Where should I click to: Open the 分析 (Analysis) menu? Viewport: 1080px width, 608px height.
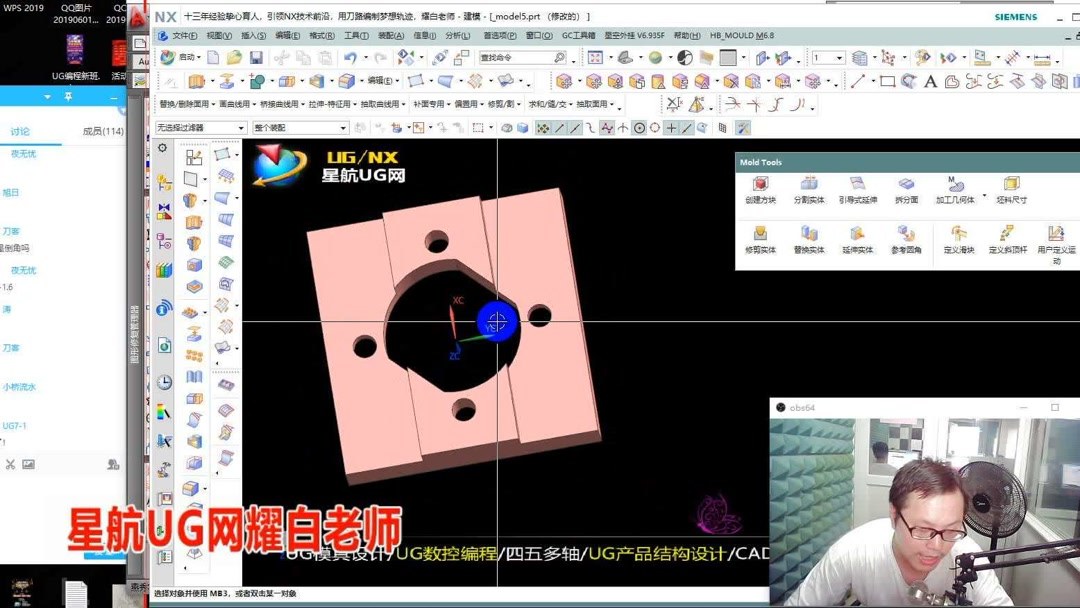point(458,35)
